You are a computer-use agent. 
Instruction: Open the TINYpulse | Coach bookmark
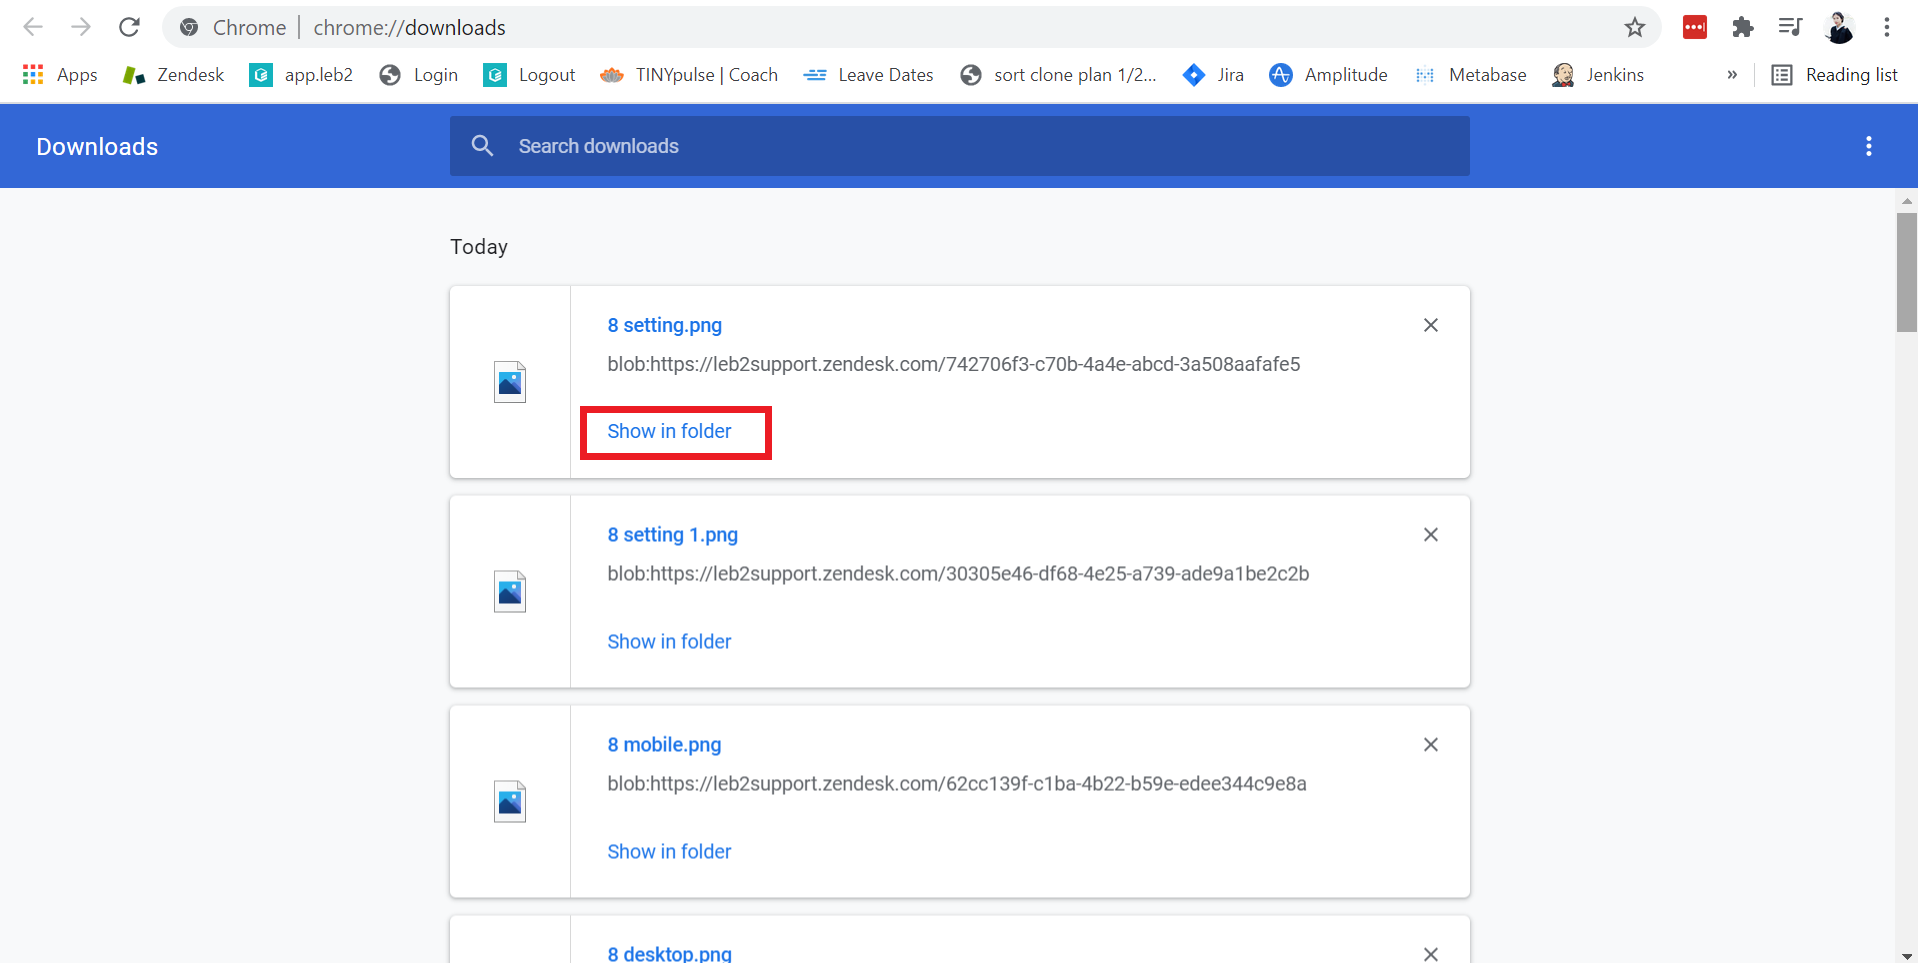tap(689, 75)
